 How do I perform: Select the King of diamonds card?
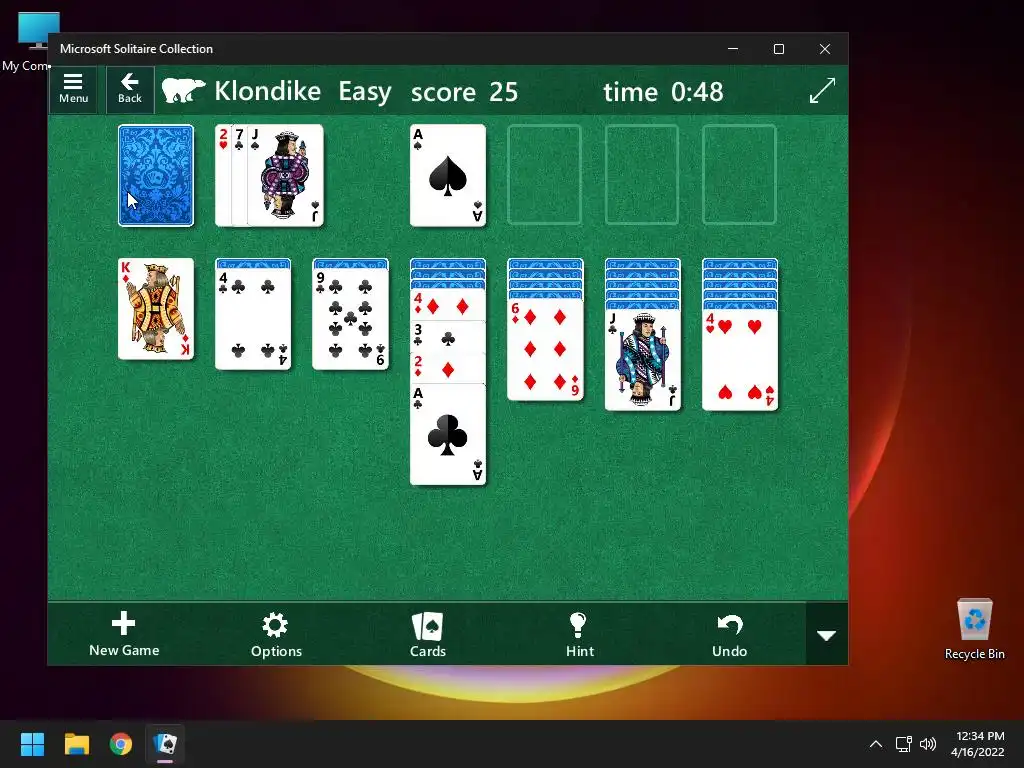[x=156, y=309]
